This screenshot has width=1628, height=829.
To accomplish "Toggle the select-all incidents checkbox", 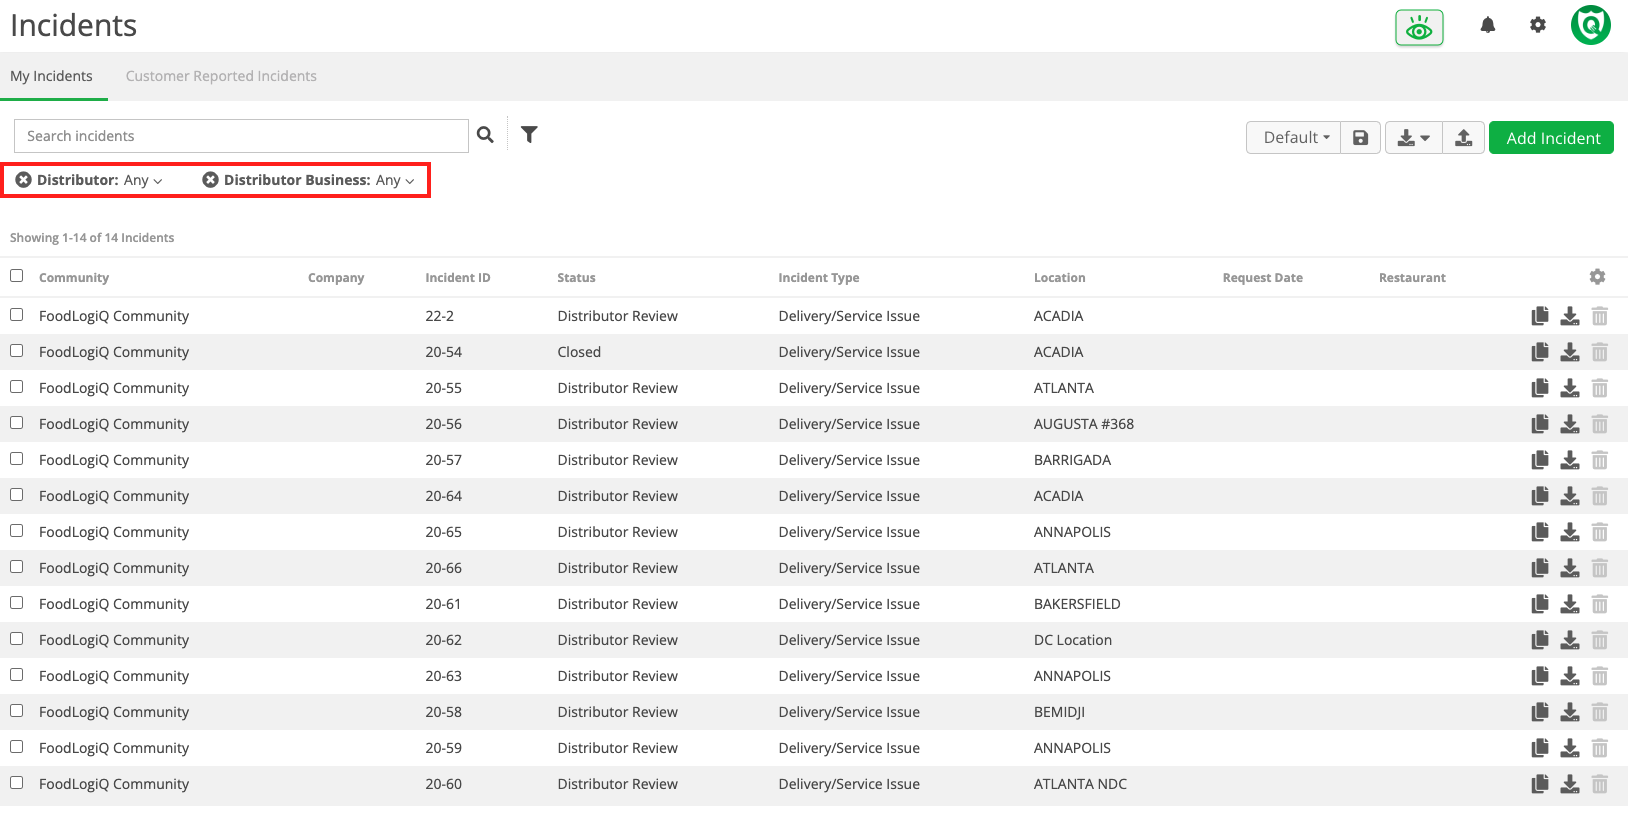I will (17, 276).
